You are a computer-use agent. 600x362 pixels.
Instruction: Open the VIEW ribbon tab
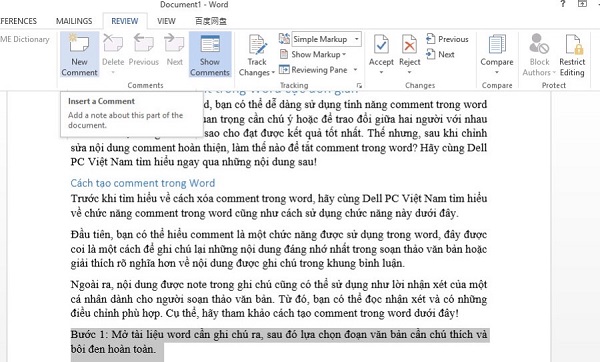pyautogui.click(x=166, y=21)
